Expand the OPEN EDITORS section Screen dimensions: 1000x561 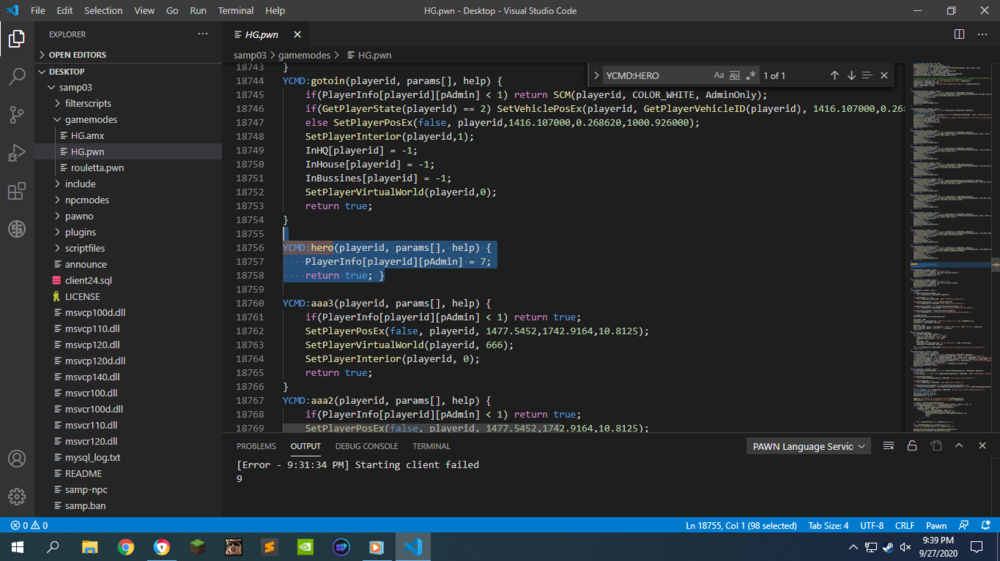(x=128, y=55)
